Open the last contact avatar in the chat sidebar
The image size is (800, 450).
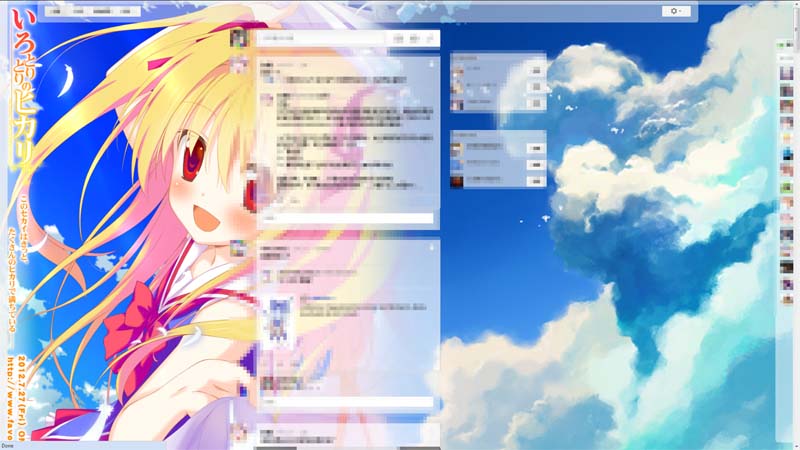(x=786, y=299)
